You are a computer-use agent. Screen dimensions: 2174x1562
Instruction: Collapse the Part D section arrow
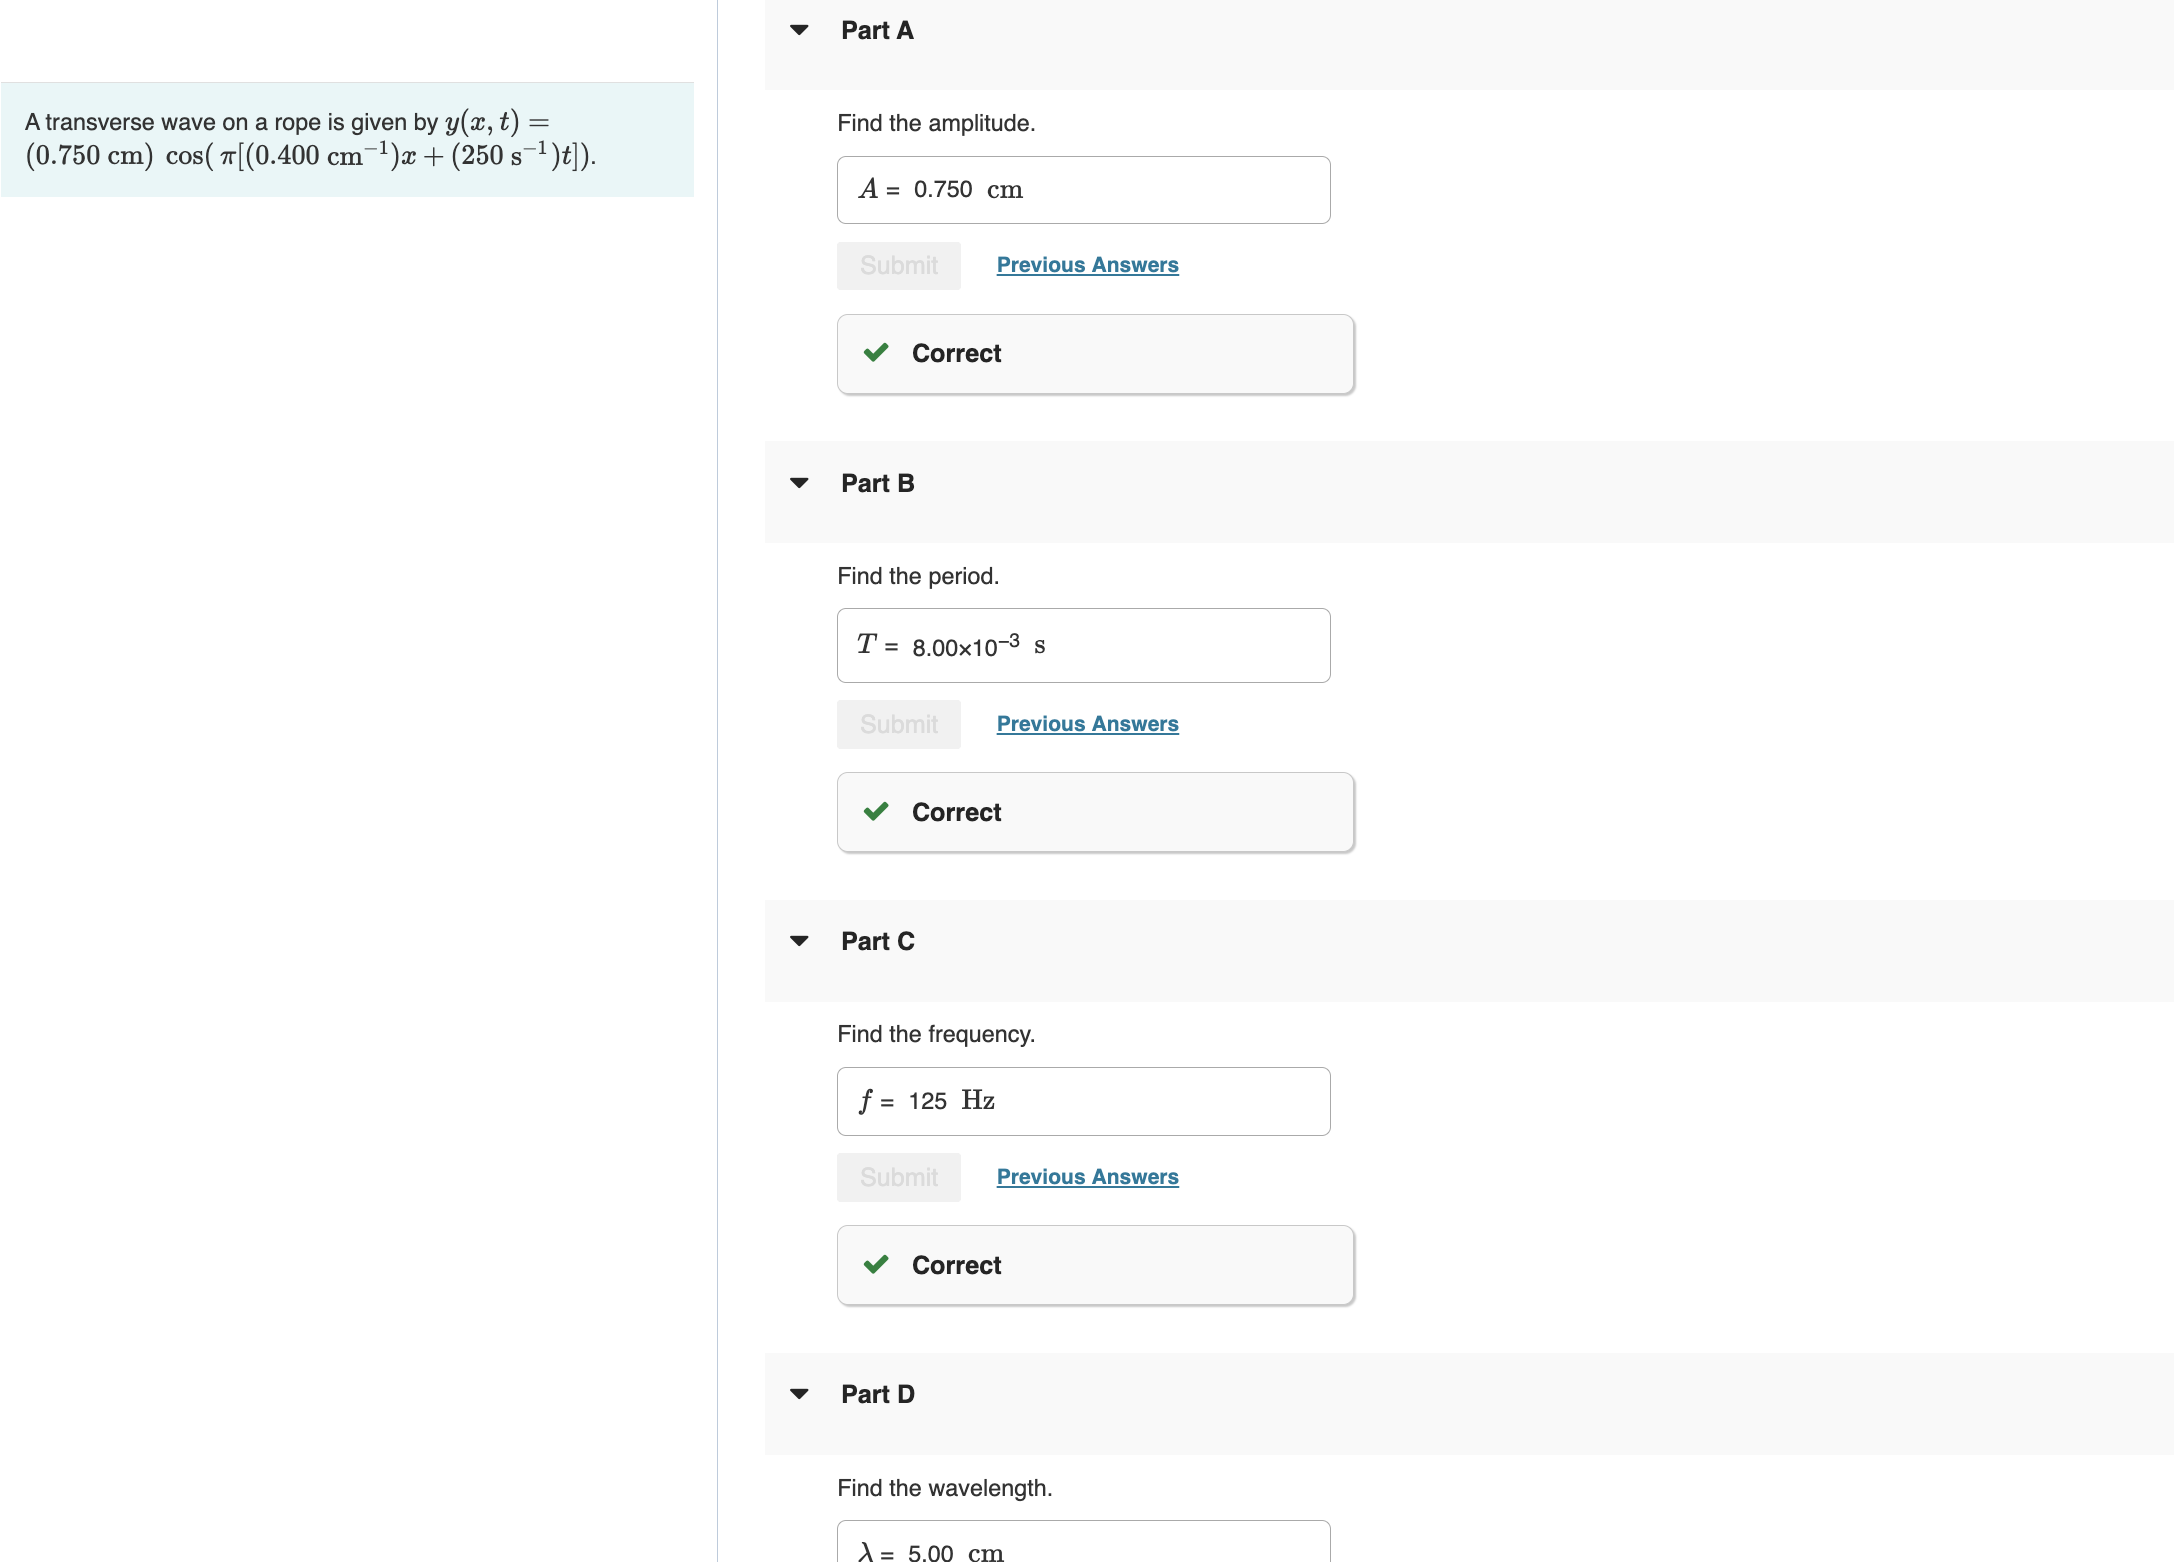(x=799, y=1394)
